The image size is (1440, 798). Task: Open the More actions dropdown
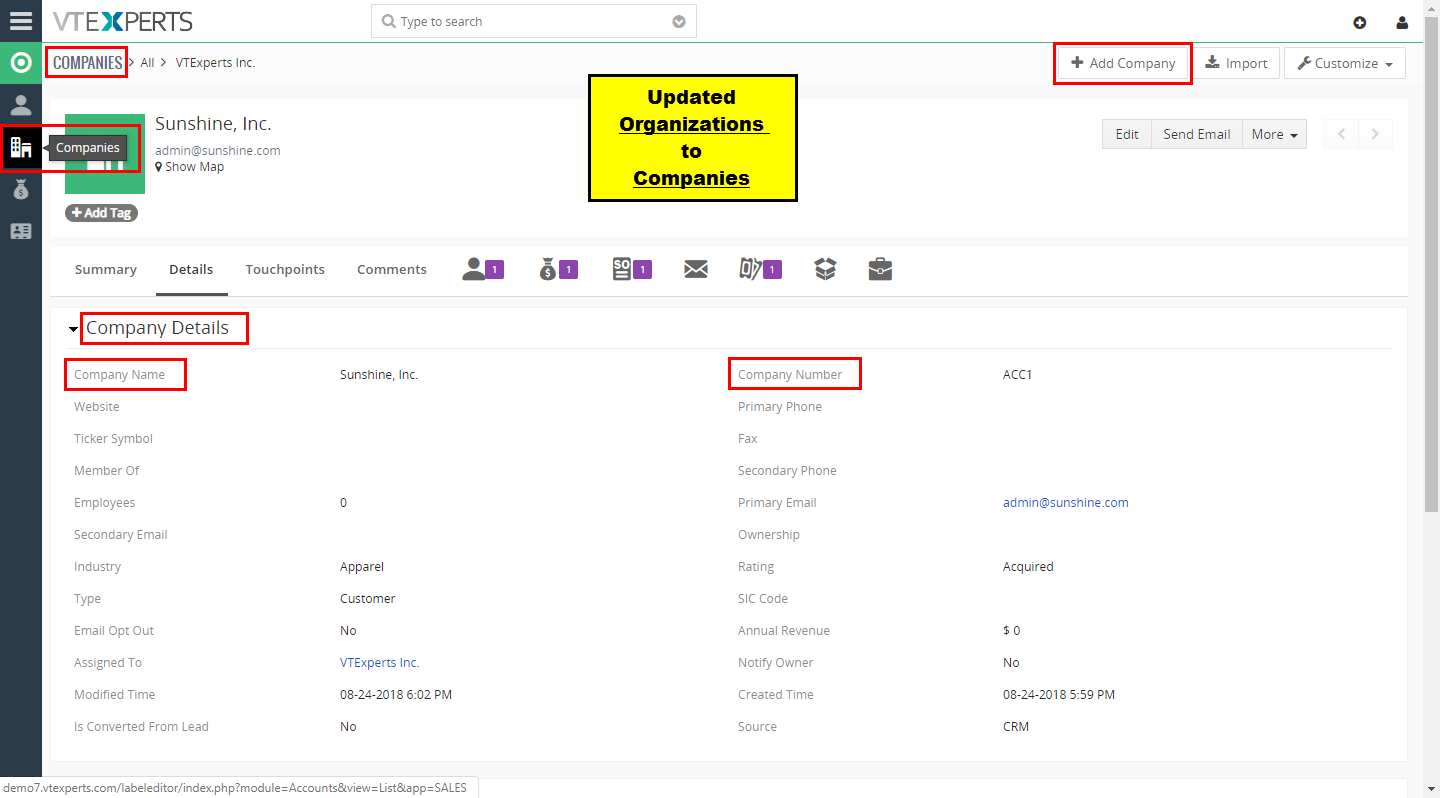(1274, 134)
